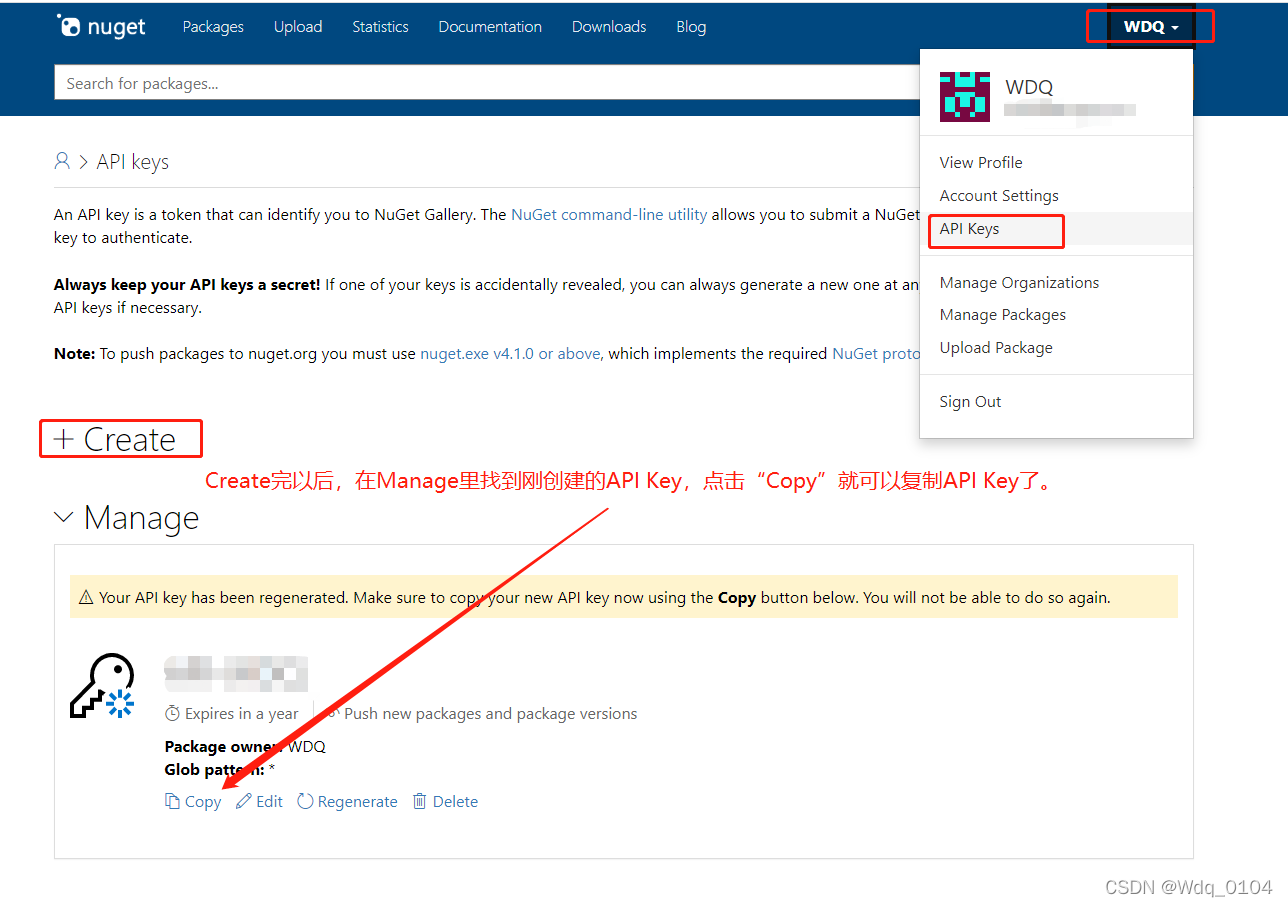1288x907 pixels.
Task: Follow the NuGet command-line utility link
Action: [x=609, y=214]
